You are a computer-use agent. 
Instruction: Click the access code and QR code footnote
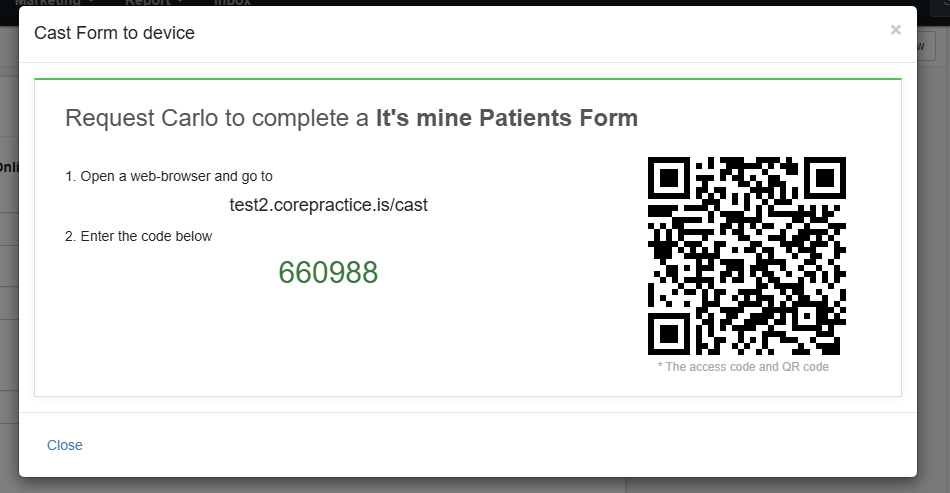743,367
